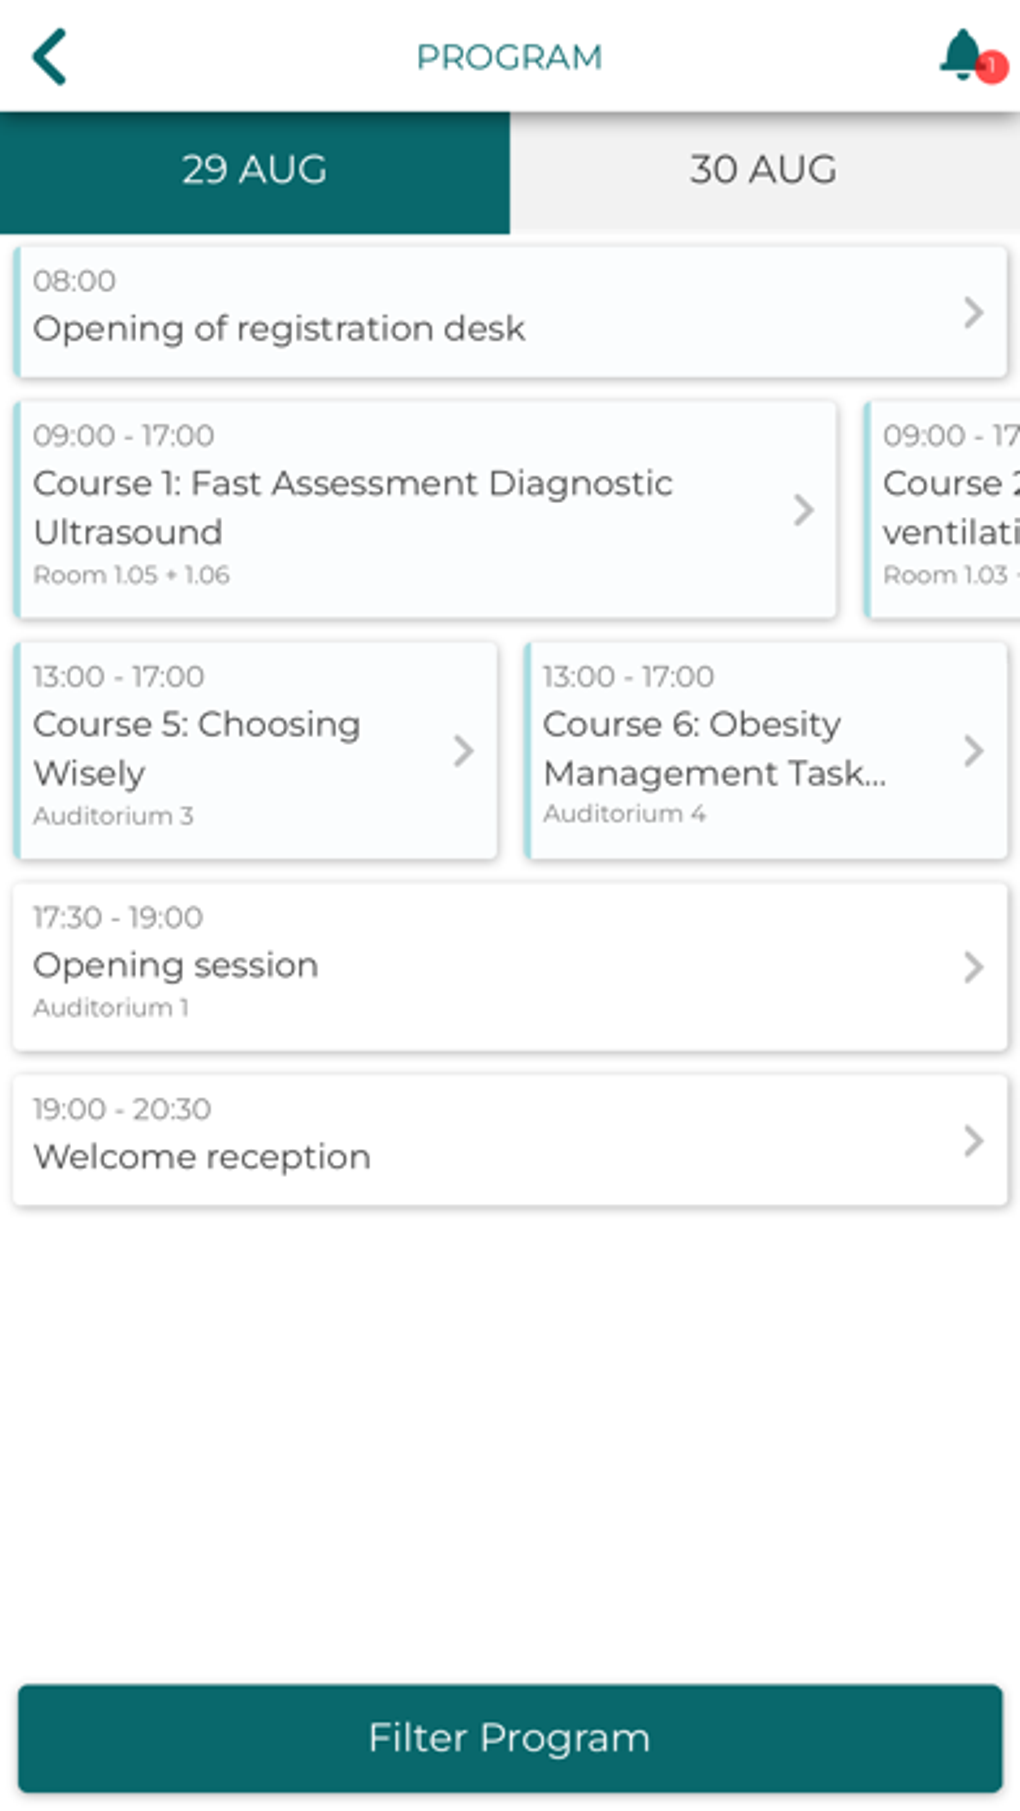Screen dimensions: 1020x1811
Task: Expand Course 6 Obesity Management chevron
Action: coord(973,751)
